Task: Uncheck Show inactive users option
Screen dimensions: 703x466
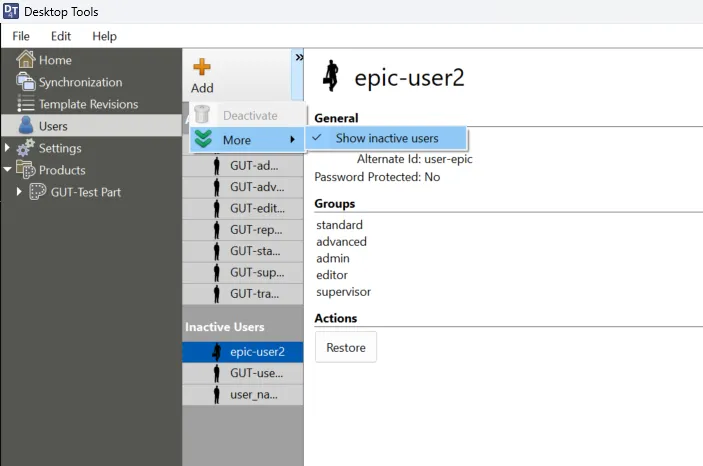Action: 386,138
